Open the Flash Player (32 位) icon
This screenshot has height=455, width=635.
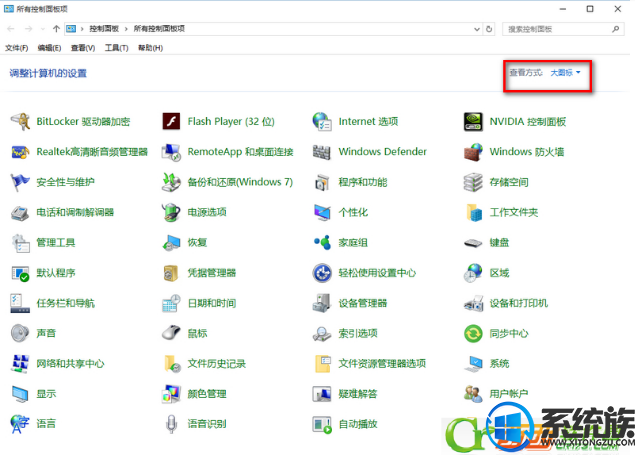click(171, 121)
